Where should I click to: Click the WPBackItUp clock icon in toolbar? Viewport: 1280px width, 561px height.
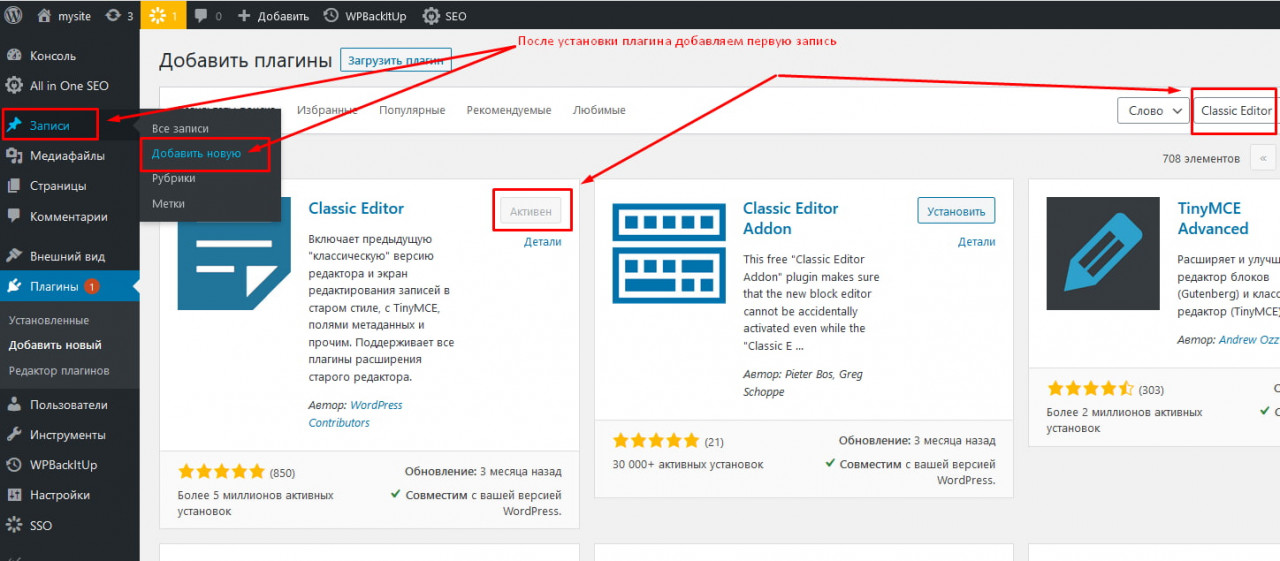tap(331, 16)
